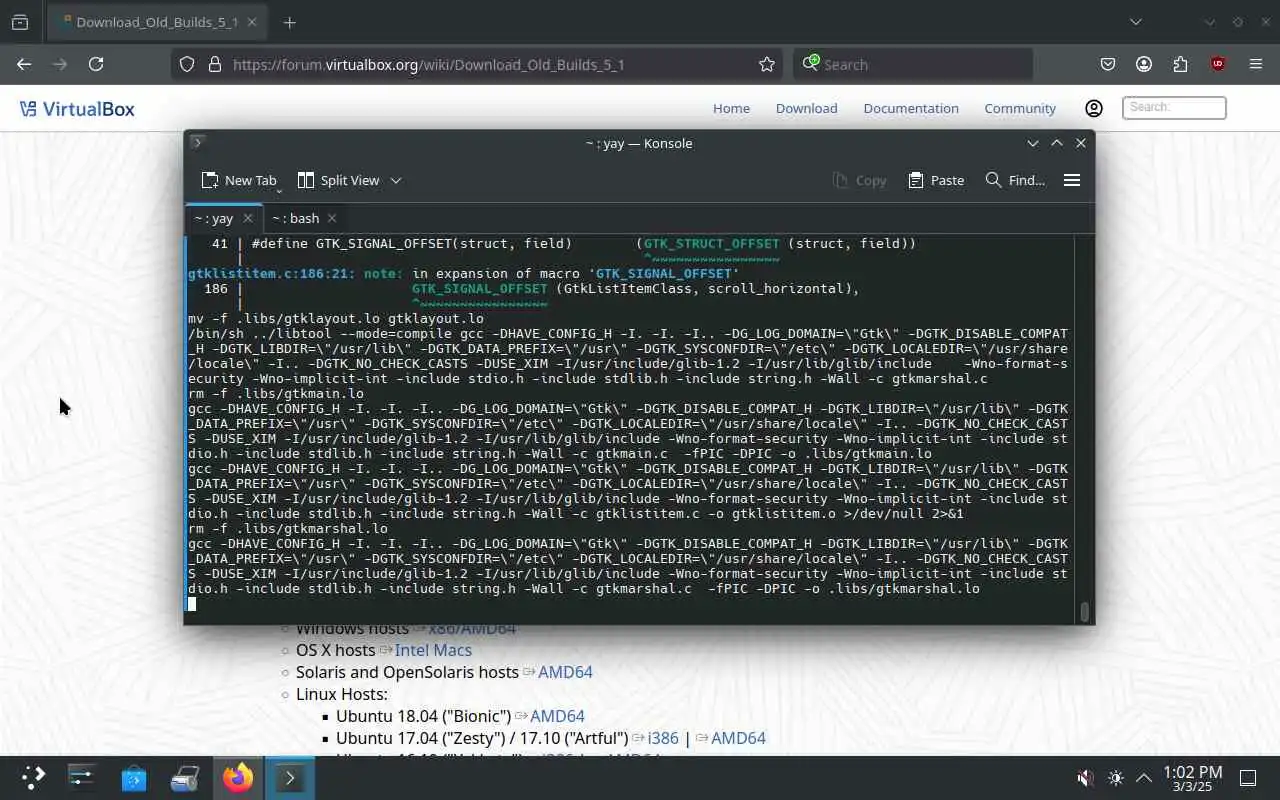The width and height of the screenshot is (1280, 800).
Task: Open the Download link in VirtualBox navigation
Action: point(806,108)
